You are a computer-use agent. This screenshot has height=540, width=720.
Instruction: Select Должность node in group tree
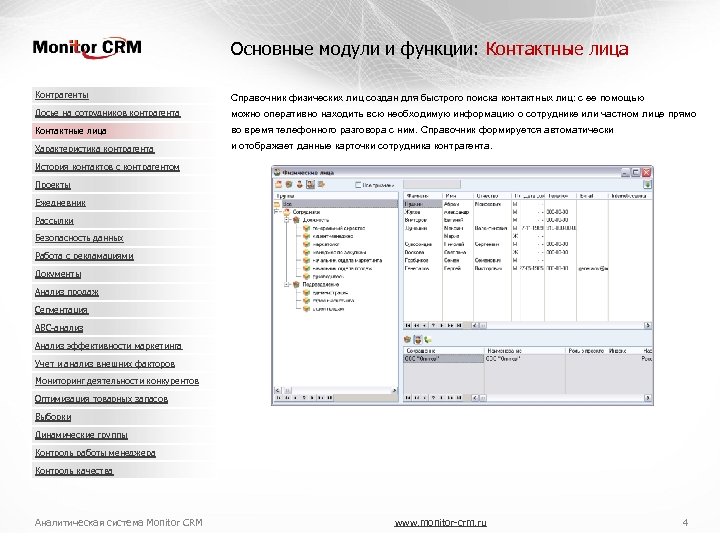316,220
